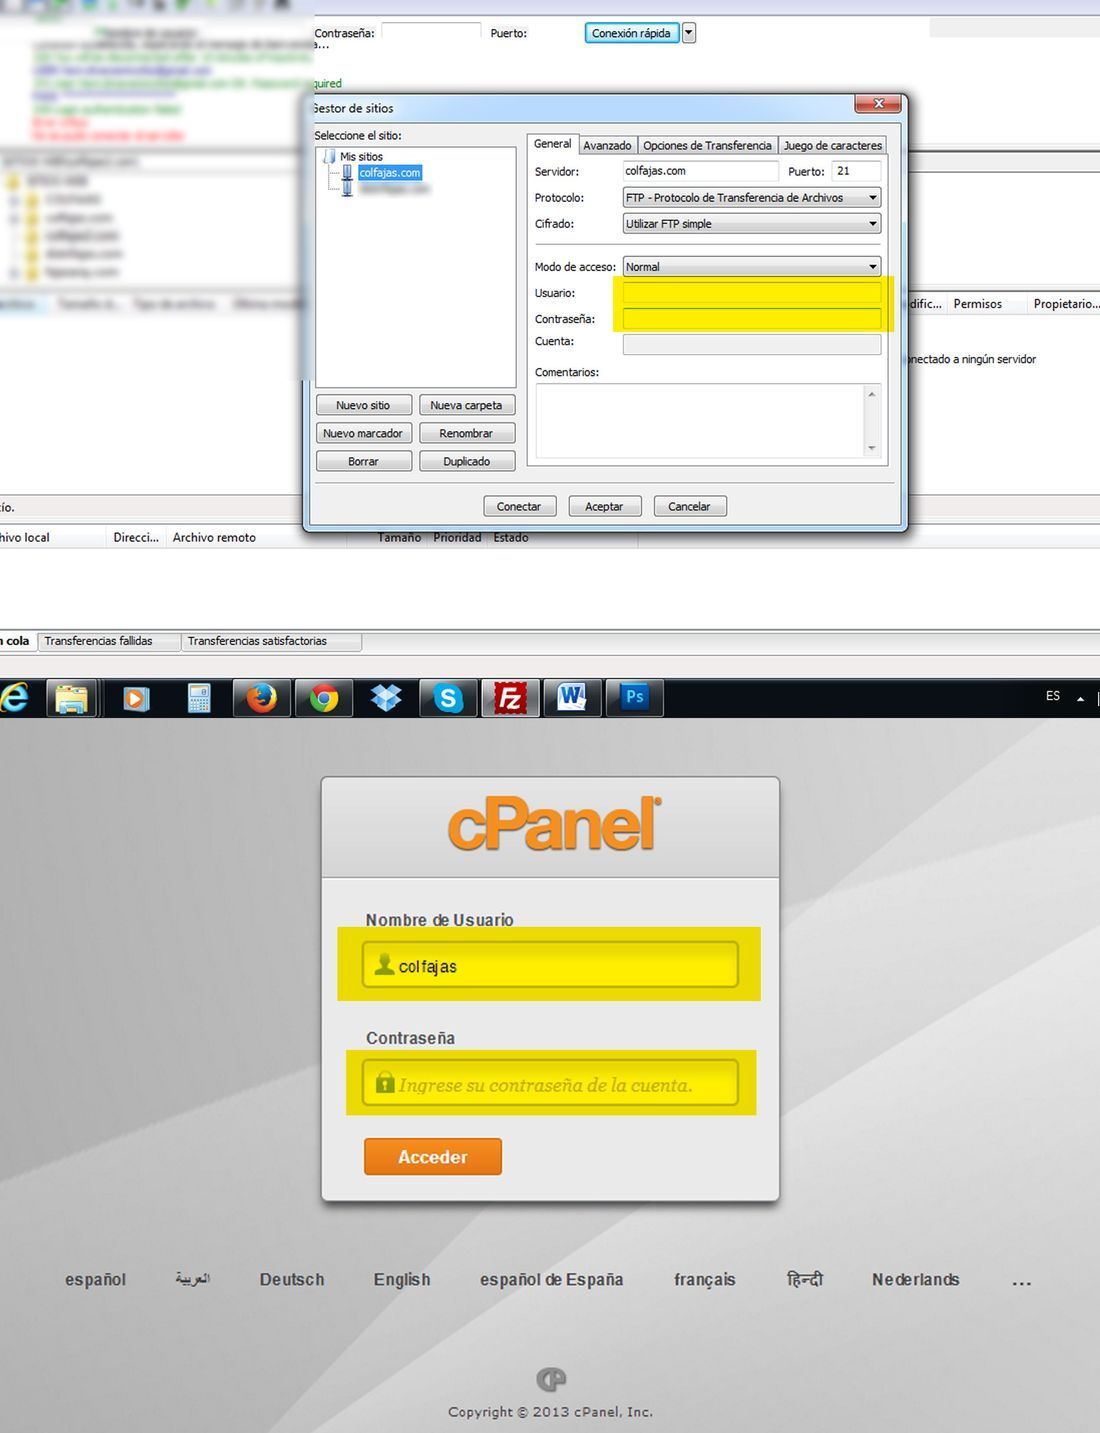Click the Cancelar button

(x=689, y=506)
